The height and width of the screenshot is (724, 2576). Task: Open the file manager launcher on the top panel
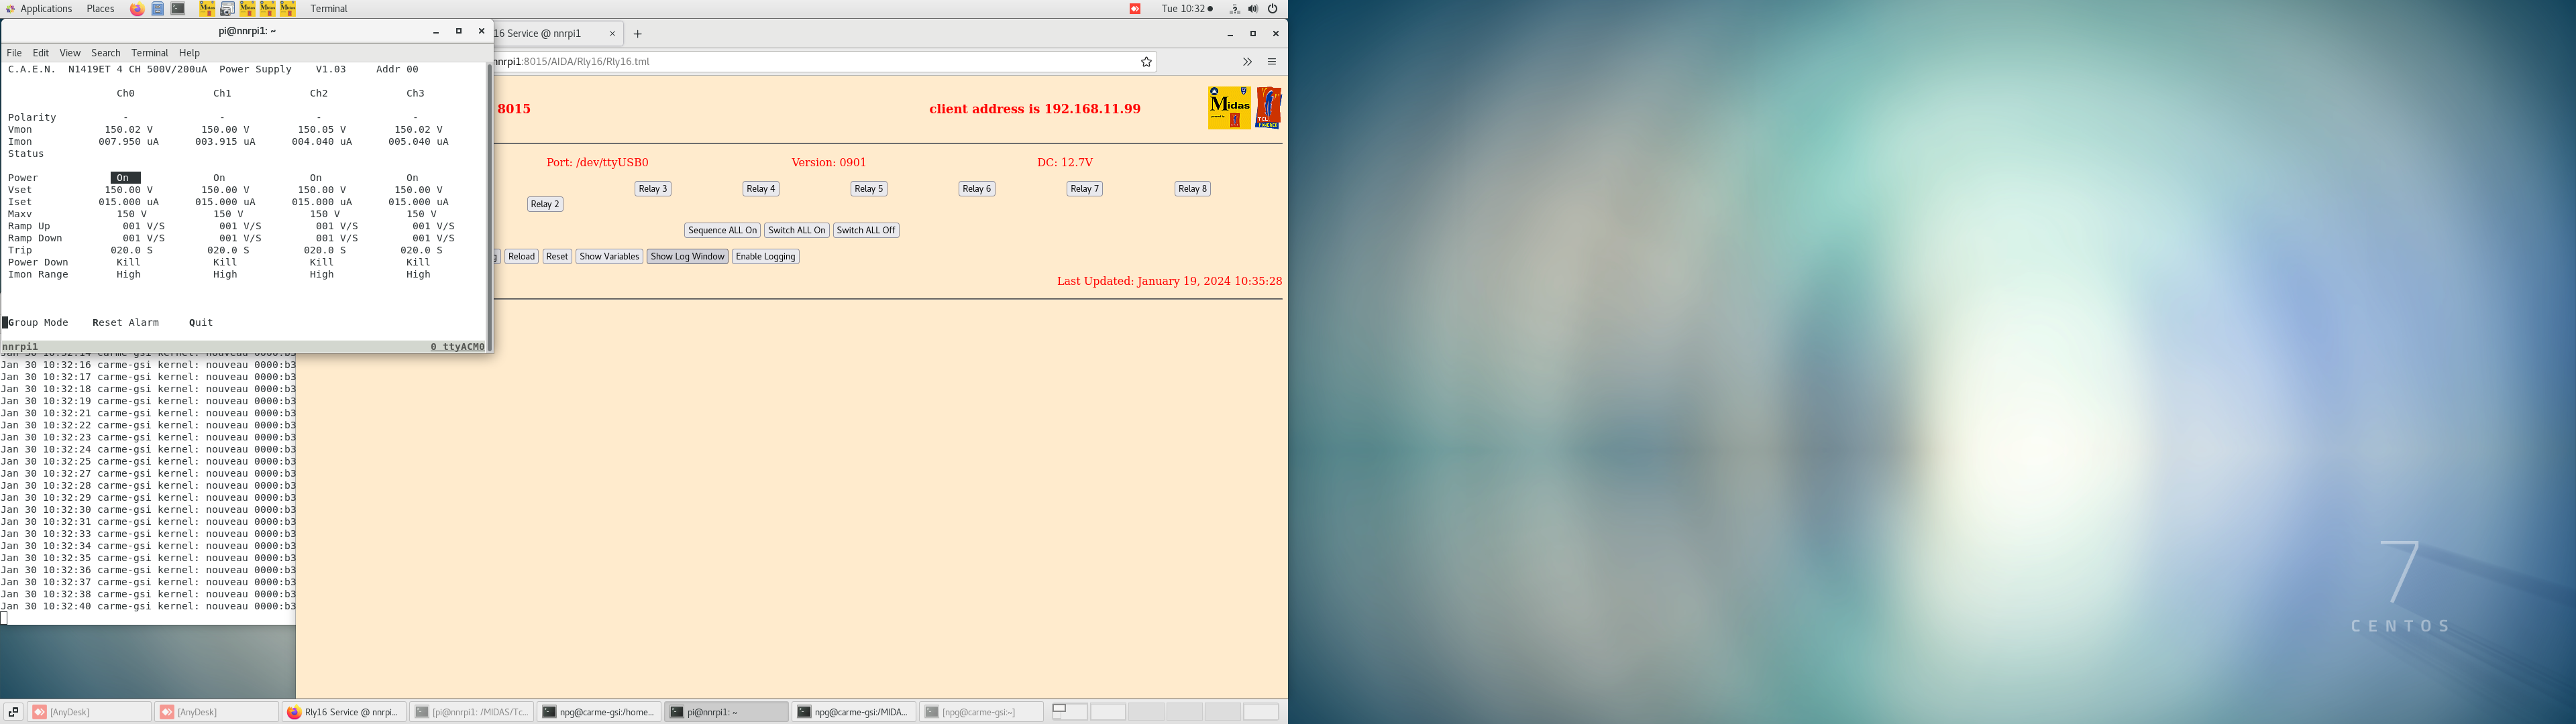(158, 8)
